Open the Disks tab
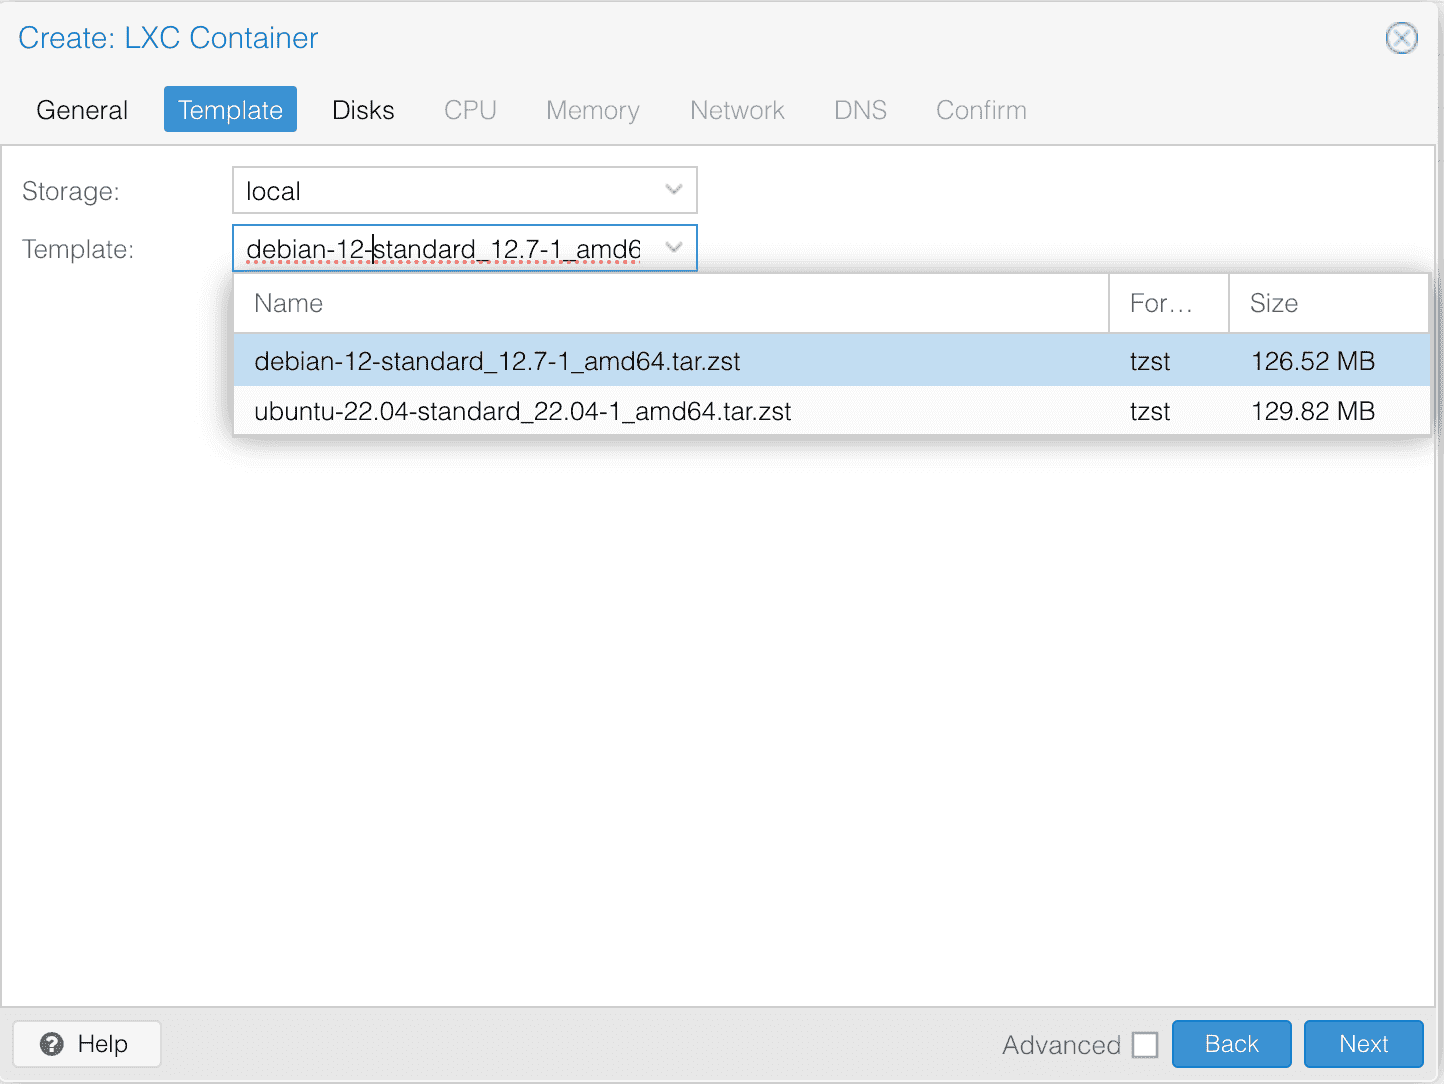The width and height of the screenshot is (1444, 1084). click(x=363, y=110)
